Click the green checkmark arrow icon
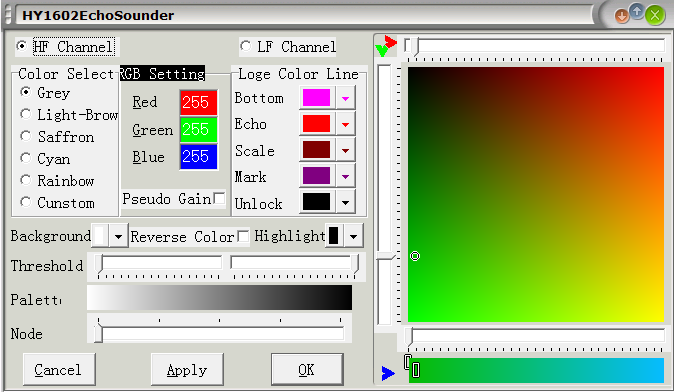Image resolution: width=674 pixels, height=392 pixels. point(381,51)
